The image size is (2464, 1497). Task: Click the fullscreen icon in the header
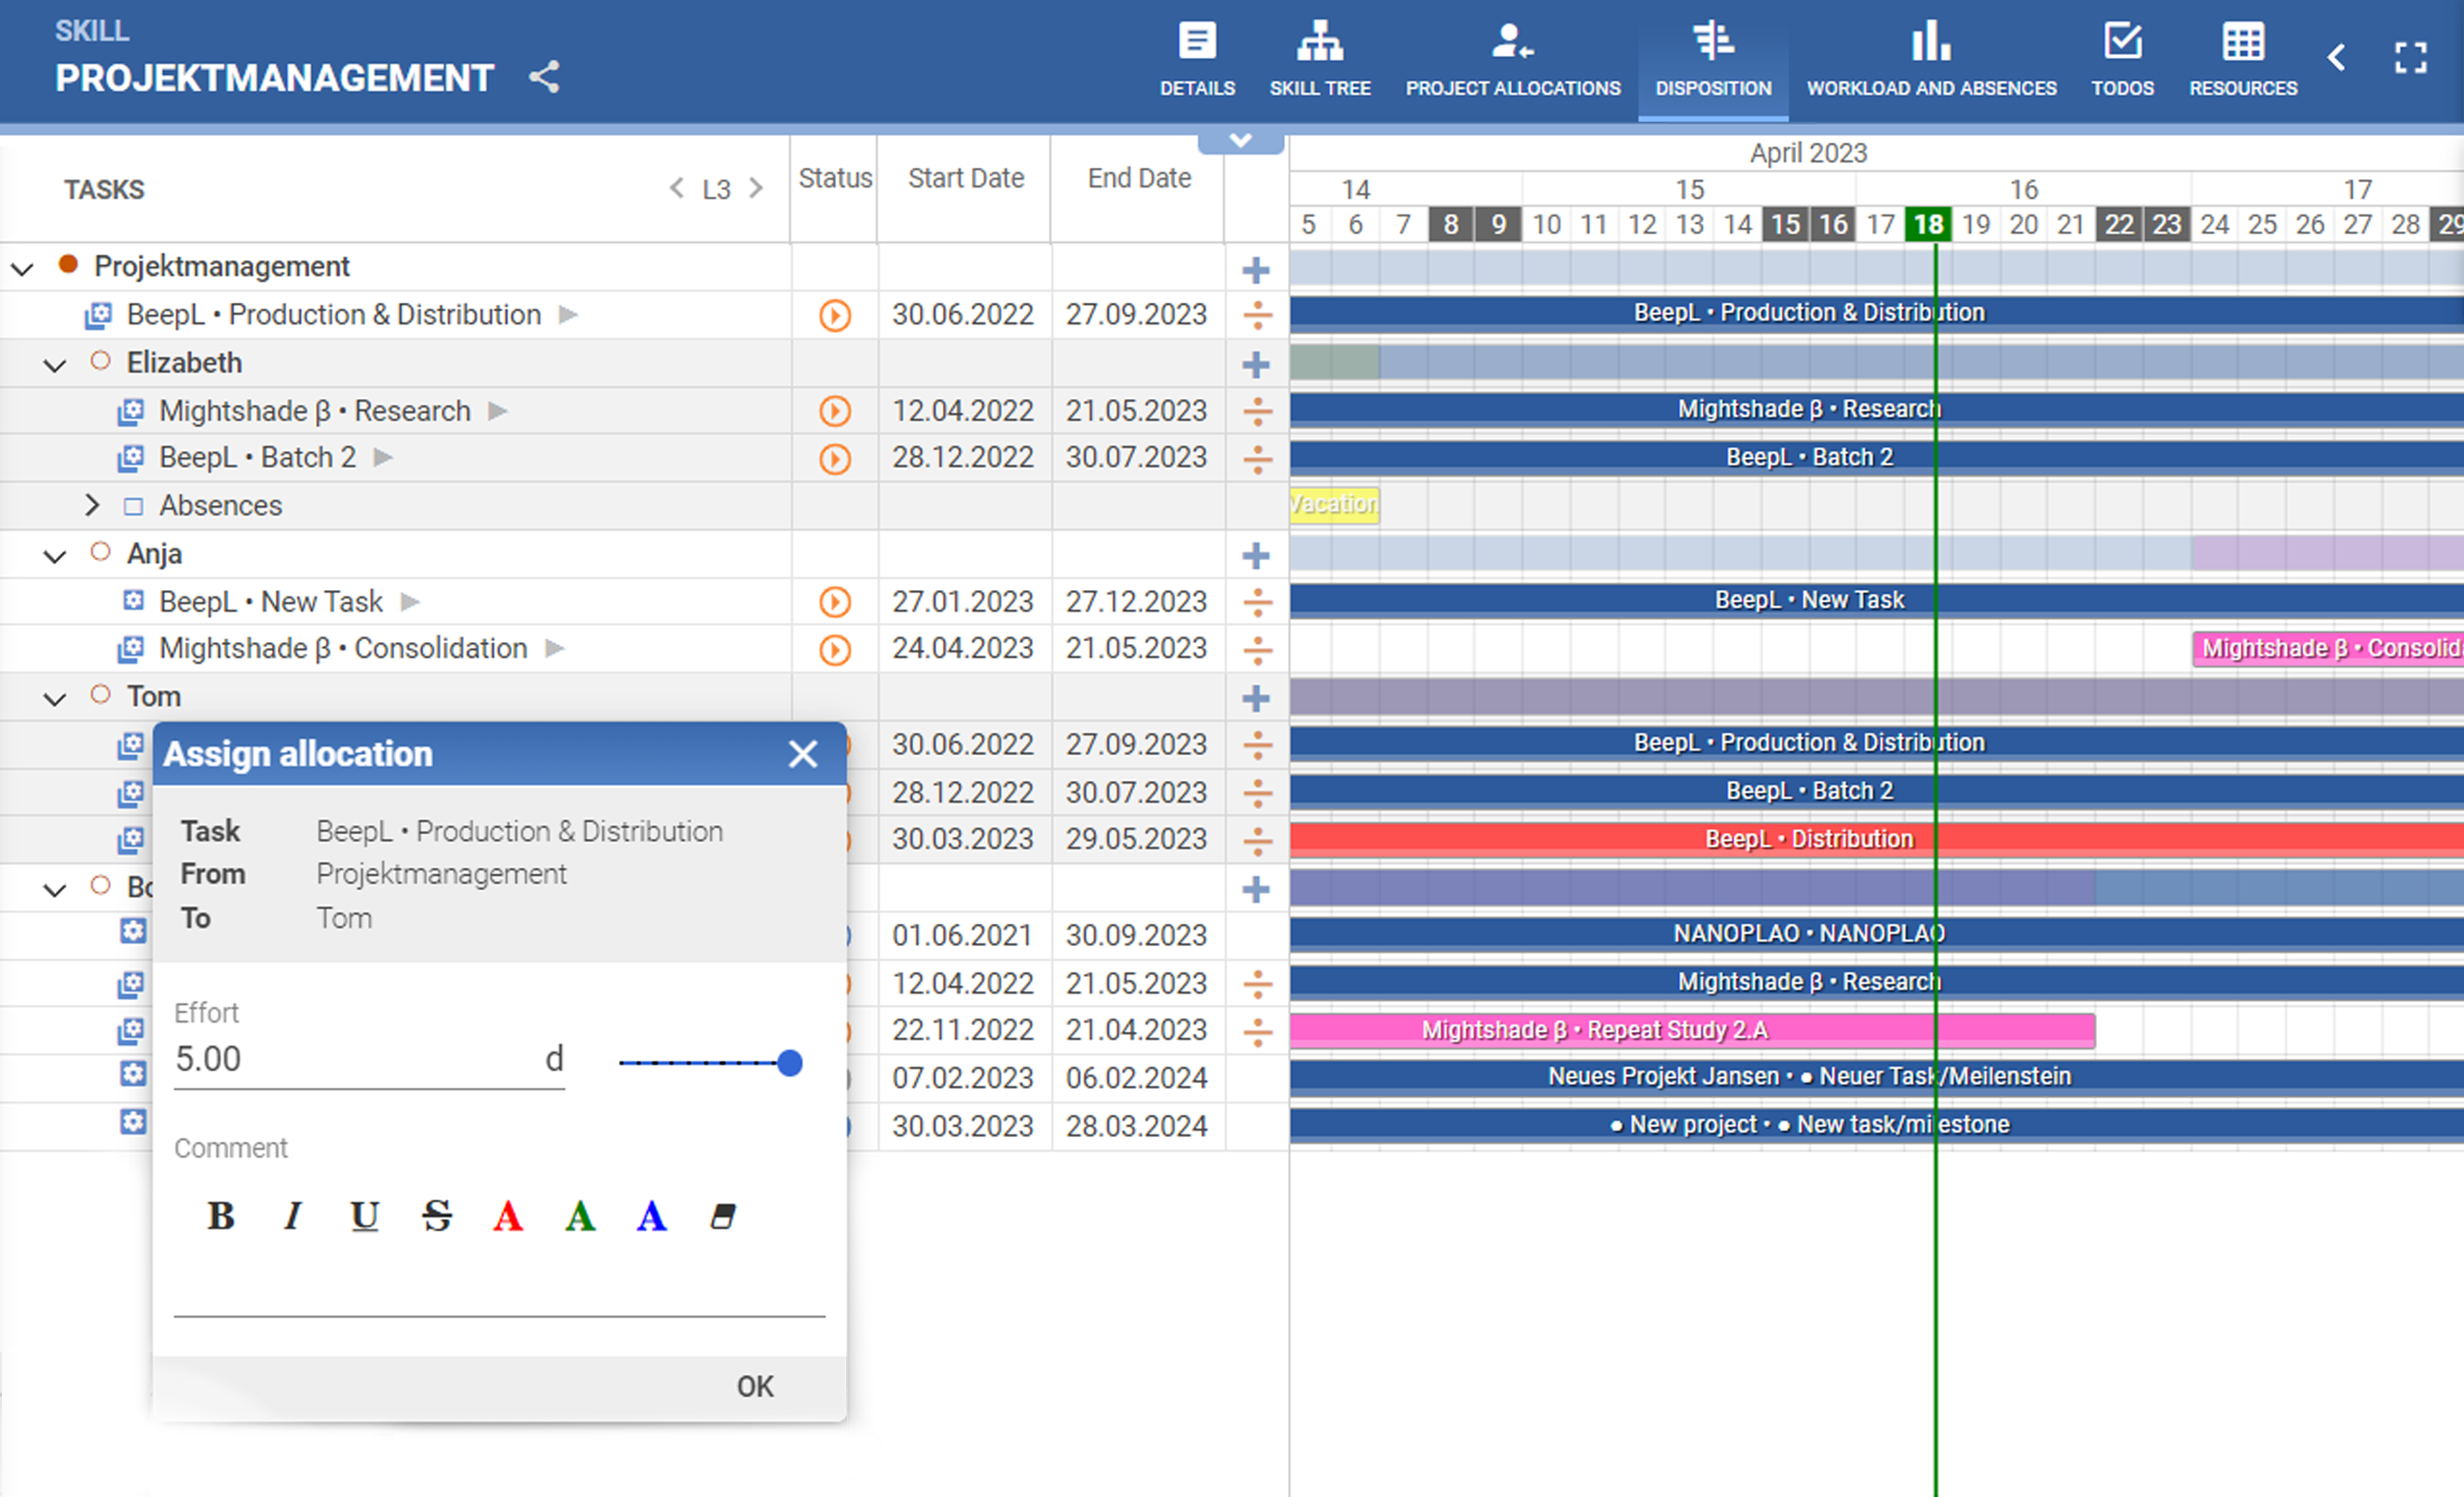[2410, 57]
